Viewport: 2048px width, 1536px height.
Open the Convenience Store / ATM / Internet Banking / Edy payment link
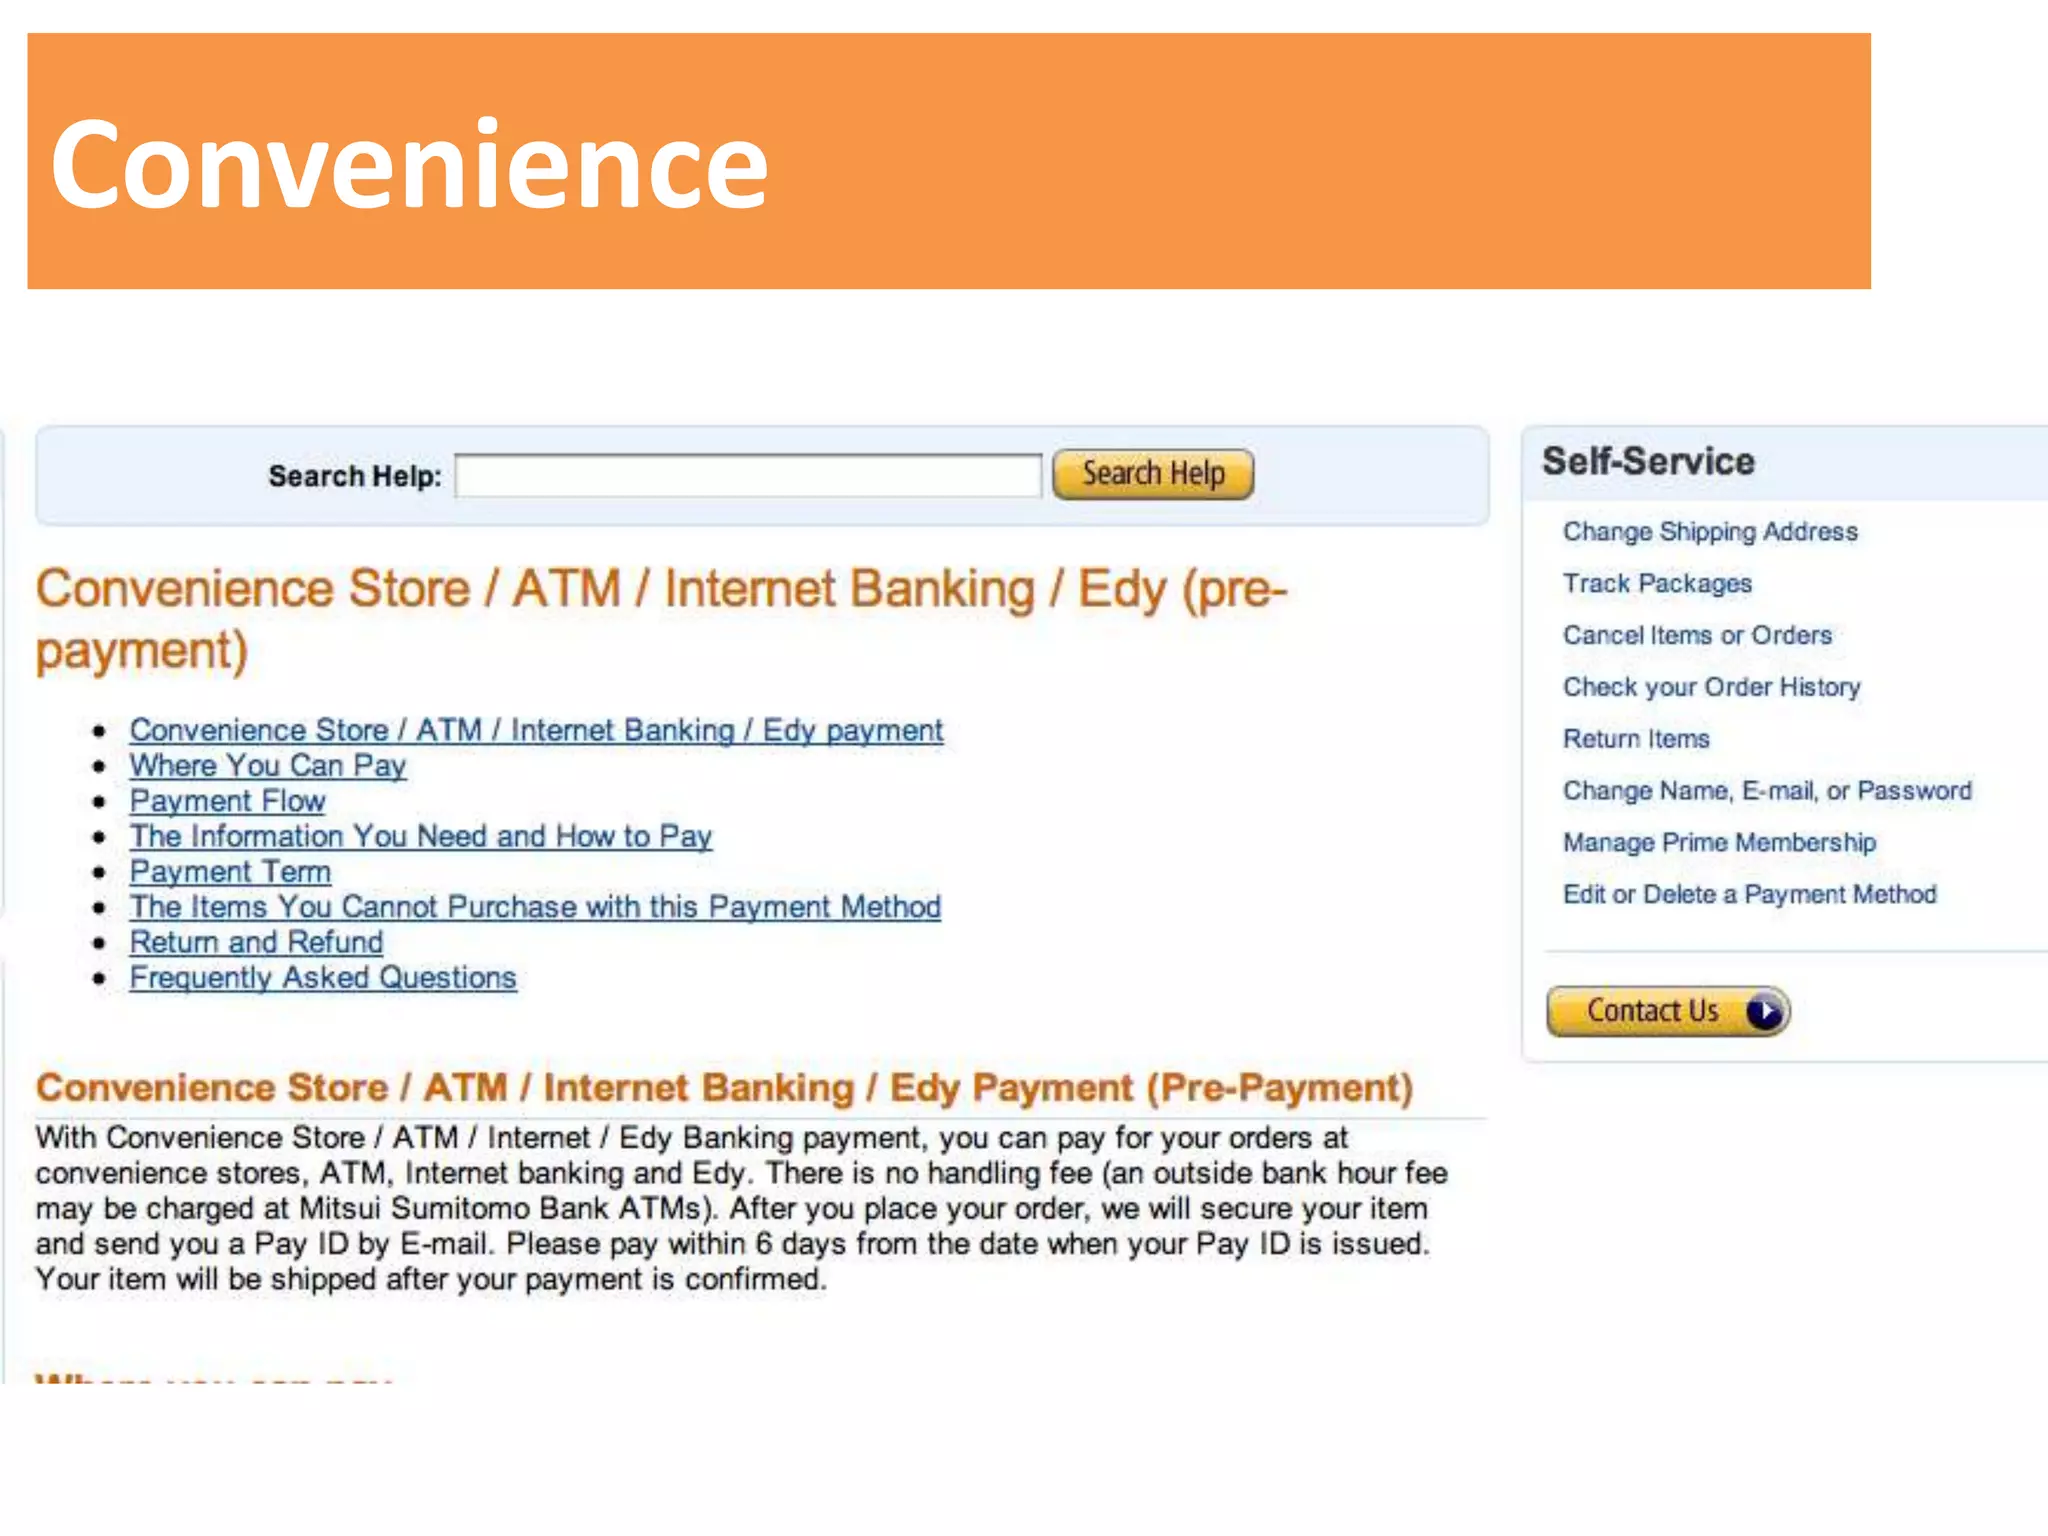point(536,730)
